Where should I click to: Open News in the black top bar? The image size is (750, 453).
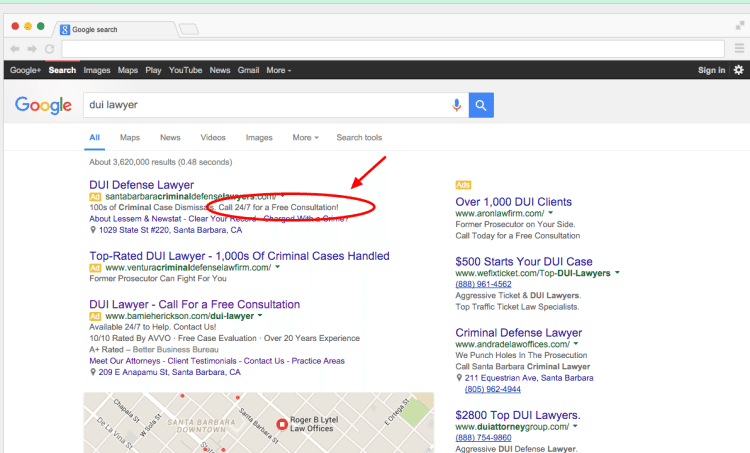coord(220,70)
